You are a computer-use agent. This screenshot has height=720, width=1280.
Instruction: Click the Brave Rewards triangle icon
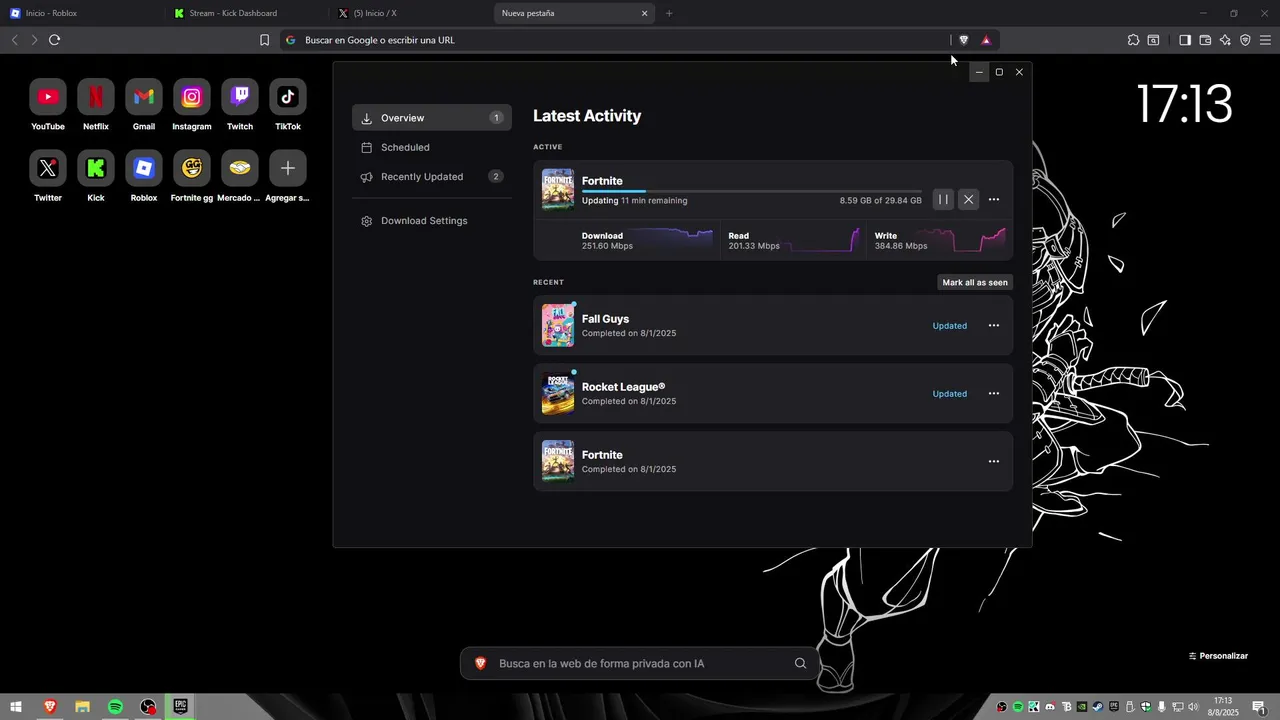[986, 40]
